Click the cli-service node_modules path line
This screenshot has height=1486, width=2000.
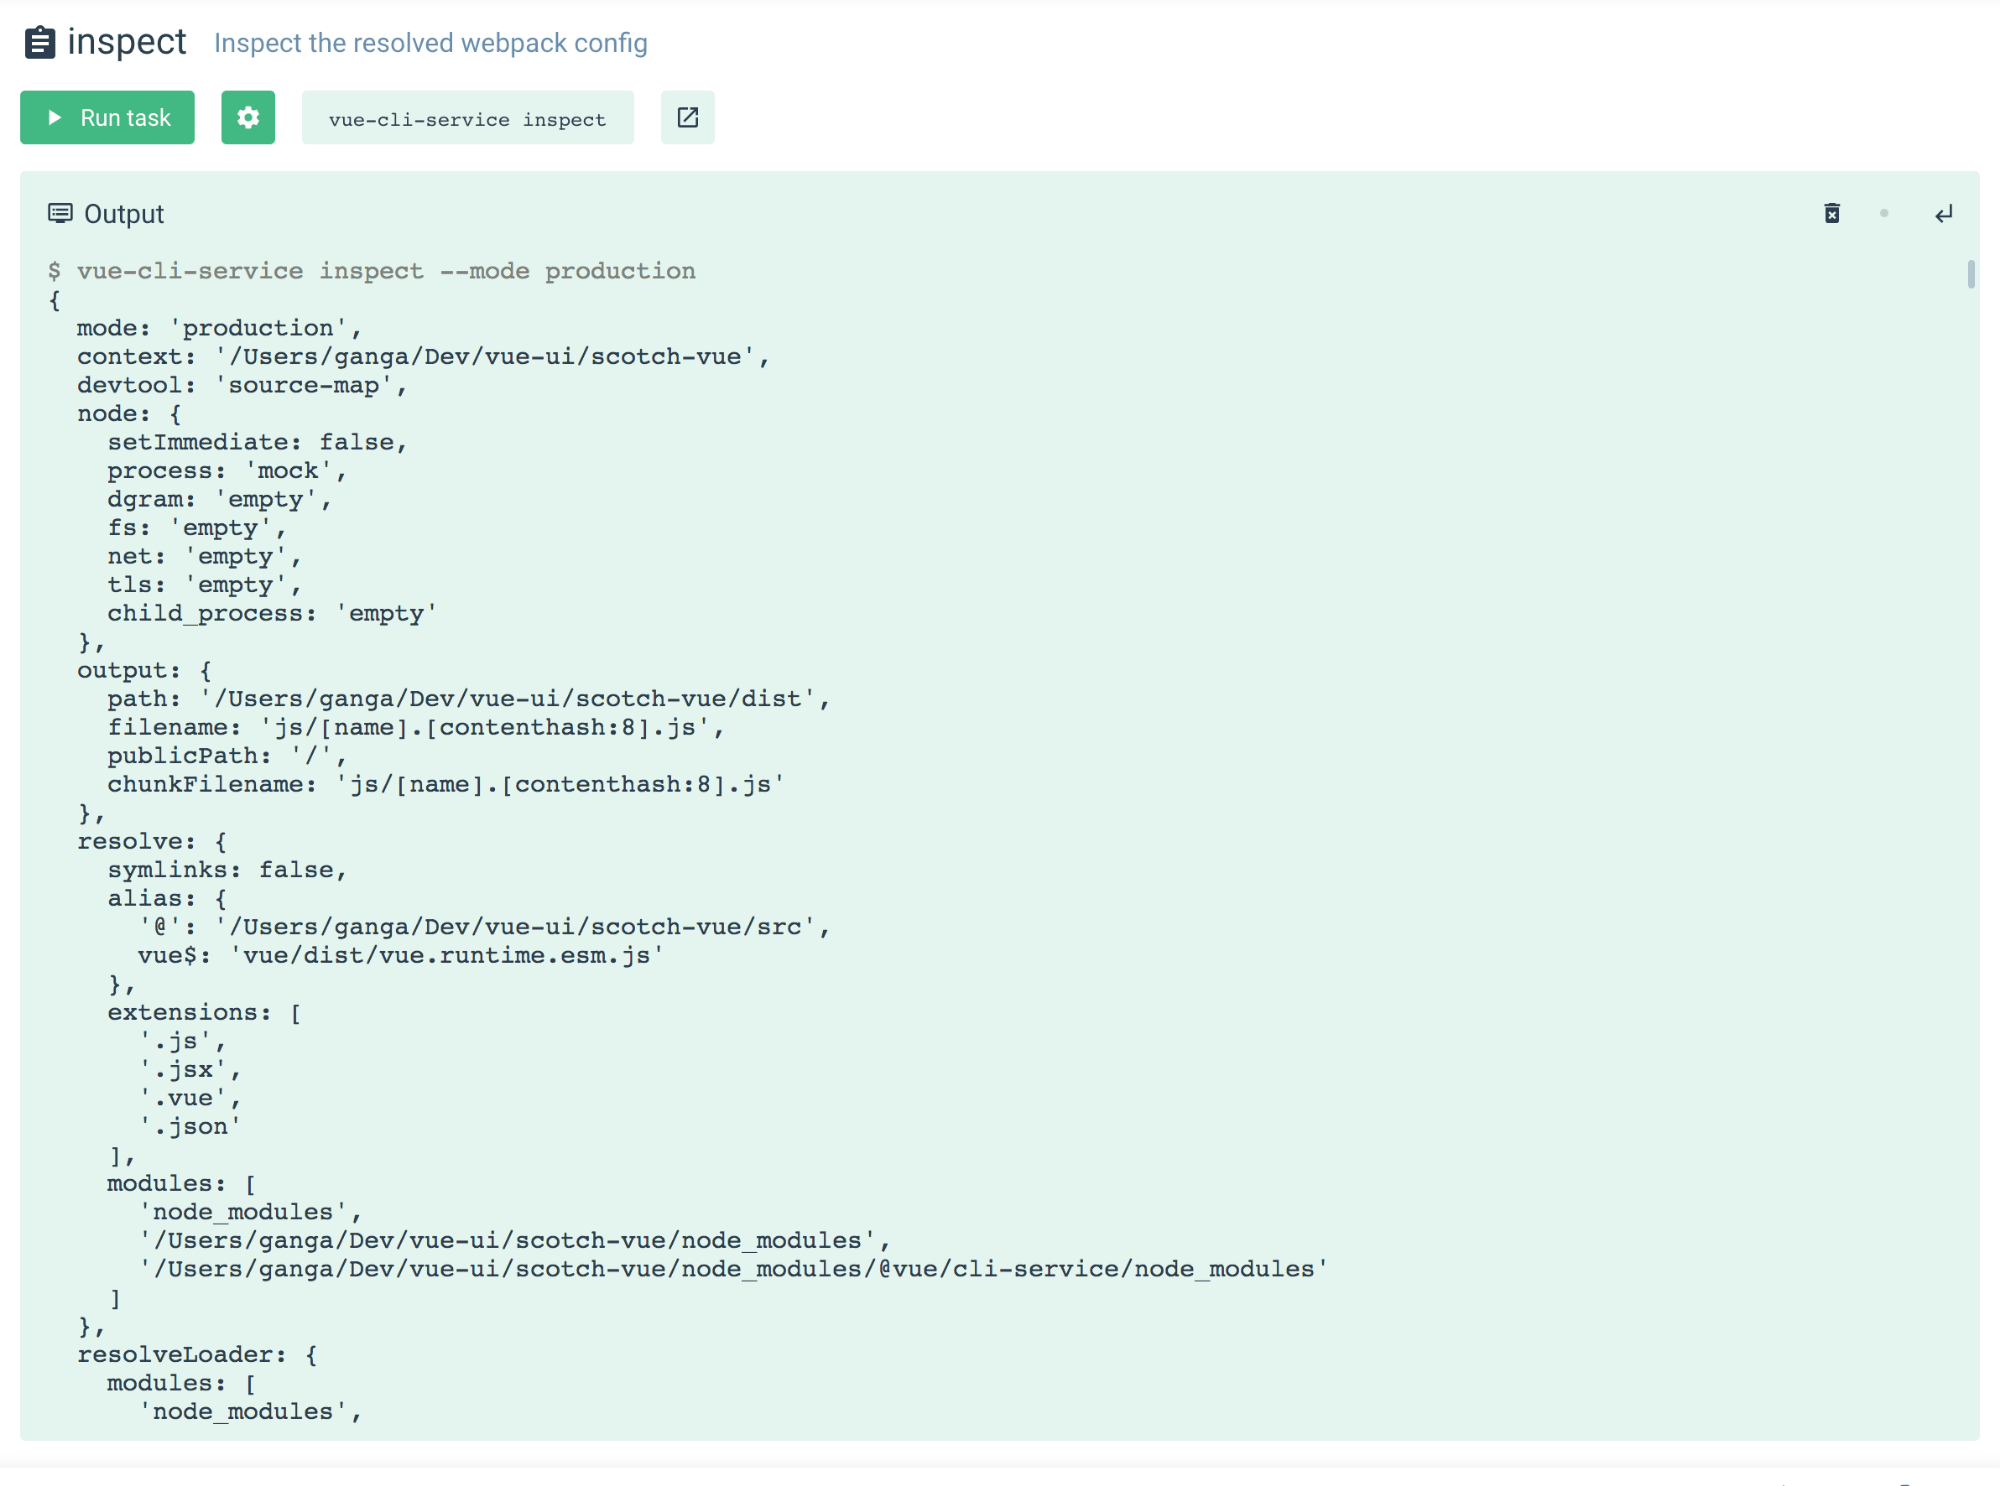pyautogui.click(x=733, y=1269)
